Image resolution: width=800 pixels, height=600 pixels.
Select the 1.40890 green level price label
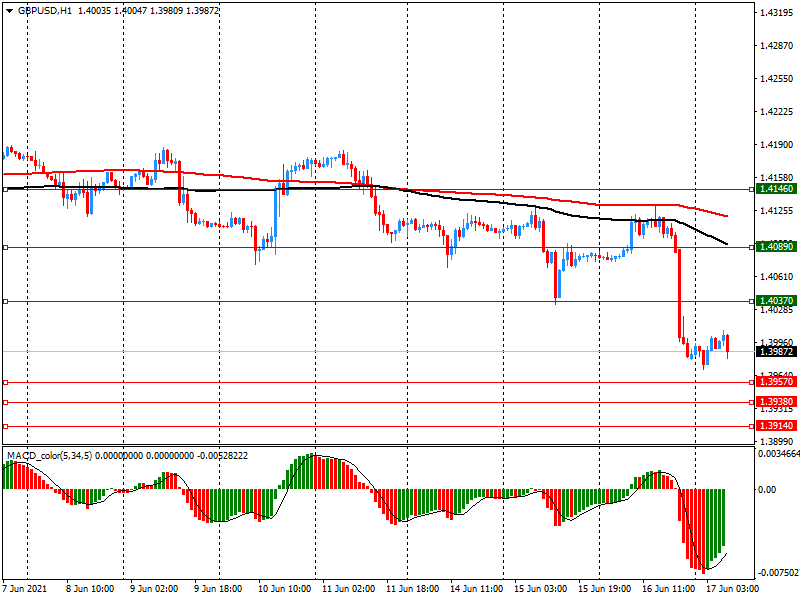tap(777, 247)
